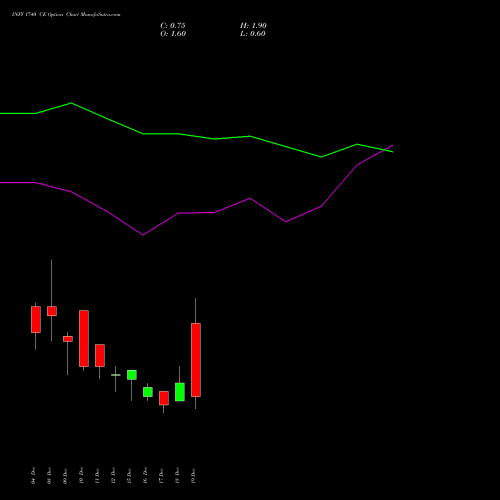This screenshot has height=500, width=500.
Task: Select the 18 Dec date label
Action: tap(177, 476)
